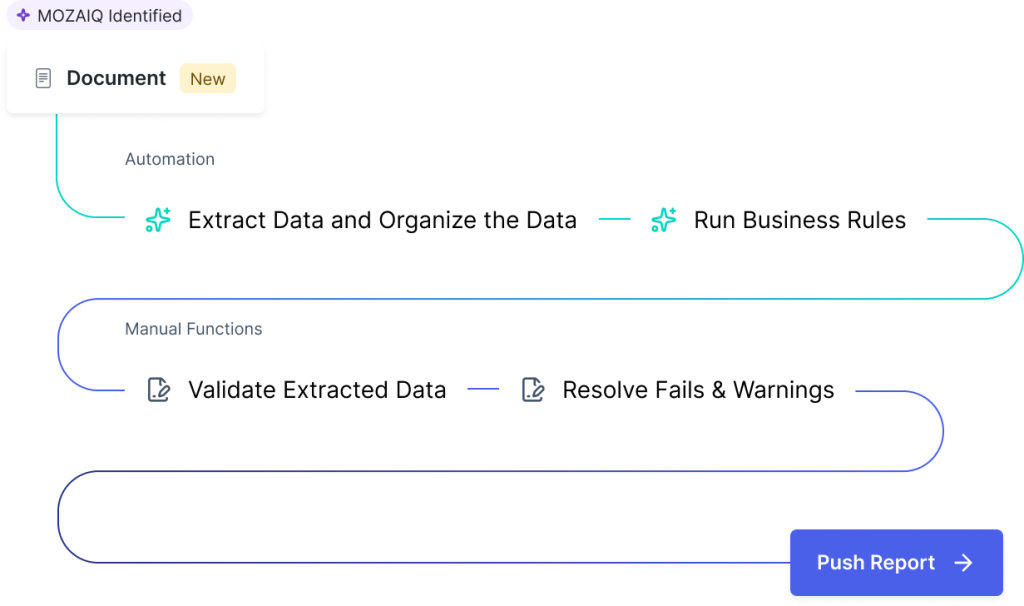Click the sparkle icon beside Extract Data
1024x606 pixels.
tap(158, 220)
